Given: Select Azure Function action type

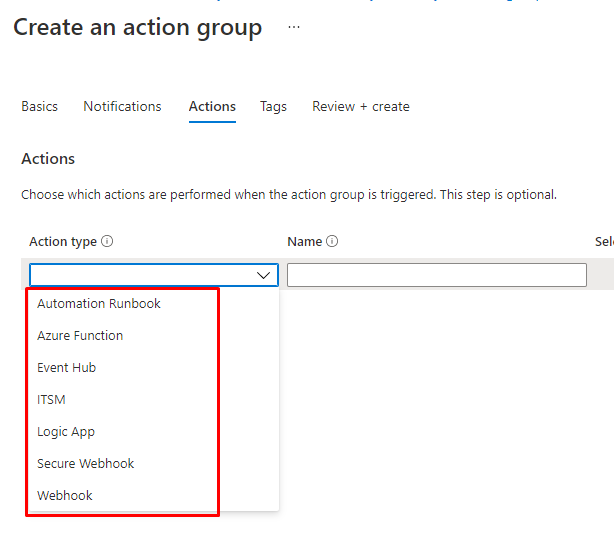Looking at the screenshot, I should coord(80,336).
